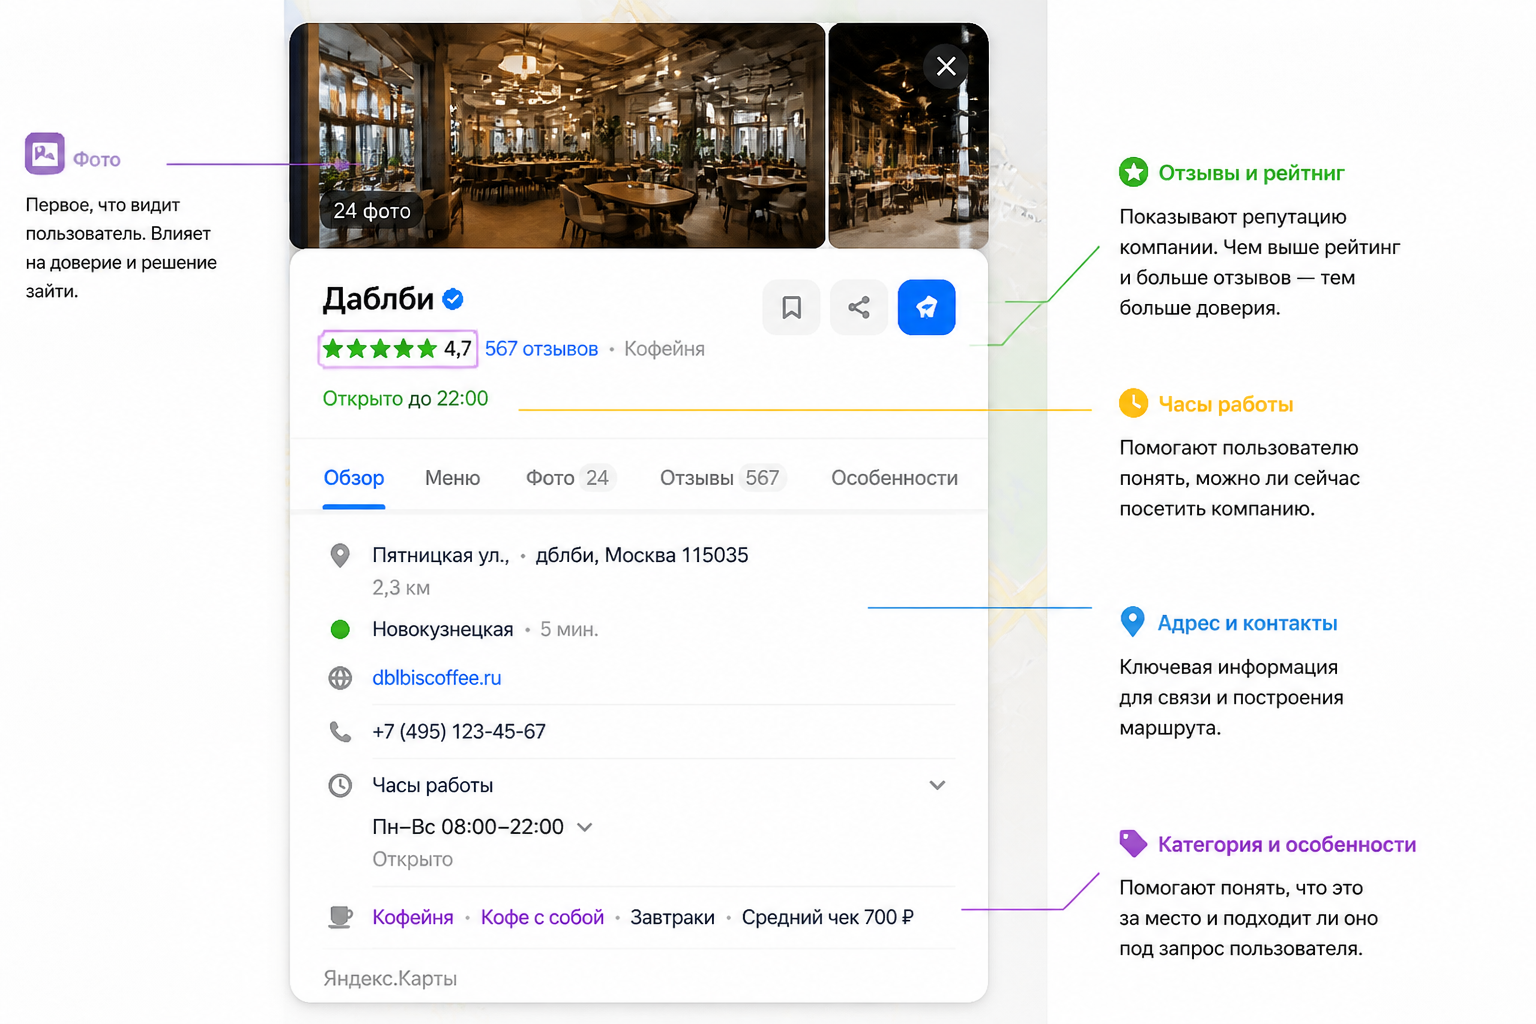Click the share icon button
1536x1024 pixels.
(859, 307)
